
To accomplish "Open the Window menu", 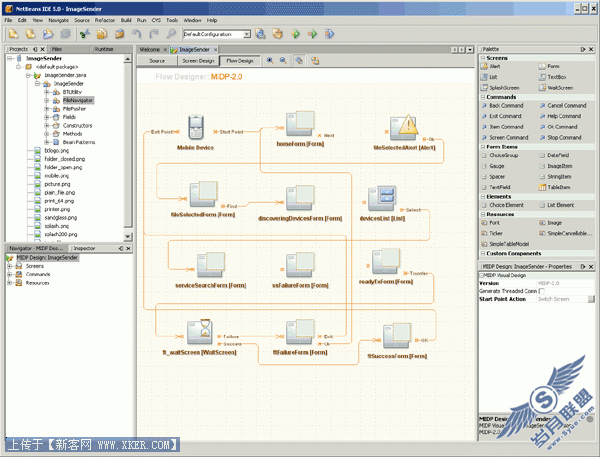I will (x=192, y=20).
